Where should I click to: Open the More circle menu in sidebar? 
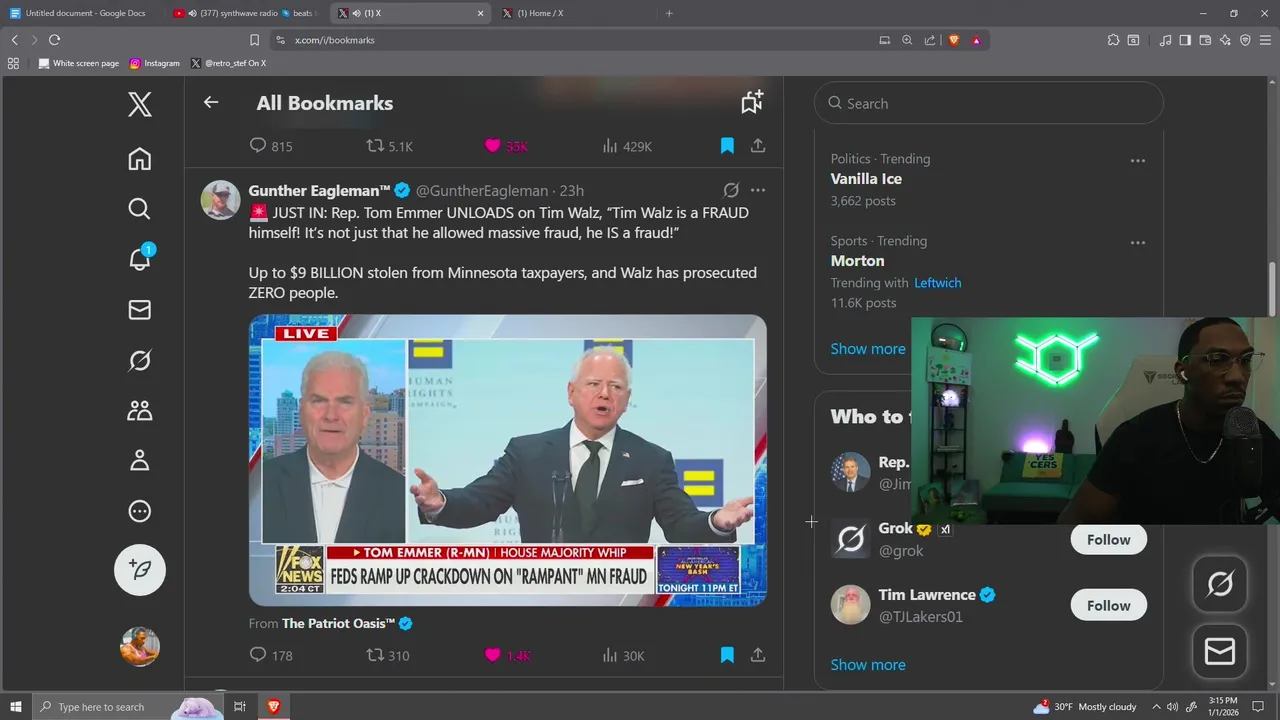pyautogui.click(x=140, y=511)
